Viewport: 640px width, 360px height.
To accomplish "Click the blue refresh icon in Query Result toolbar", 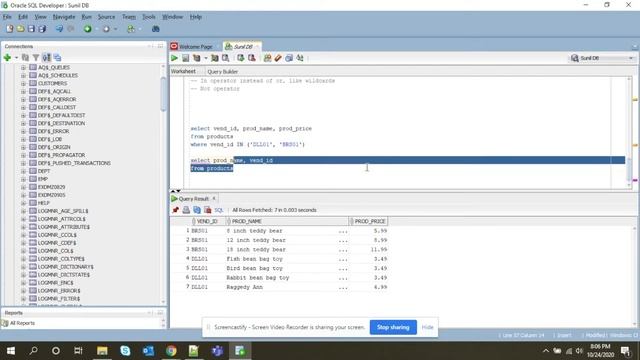I will click(x=197, y=210).
